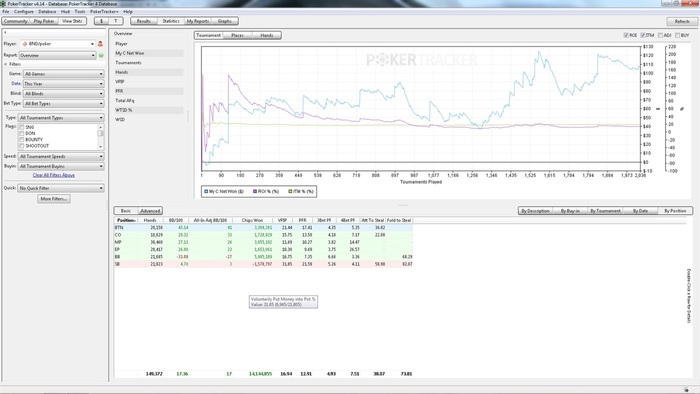This screenshot has height=394, width=700.
Task: Collapse the Filters section toggle
Action: pos(6,64)
